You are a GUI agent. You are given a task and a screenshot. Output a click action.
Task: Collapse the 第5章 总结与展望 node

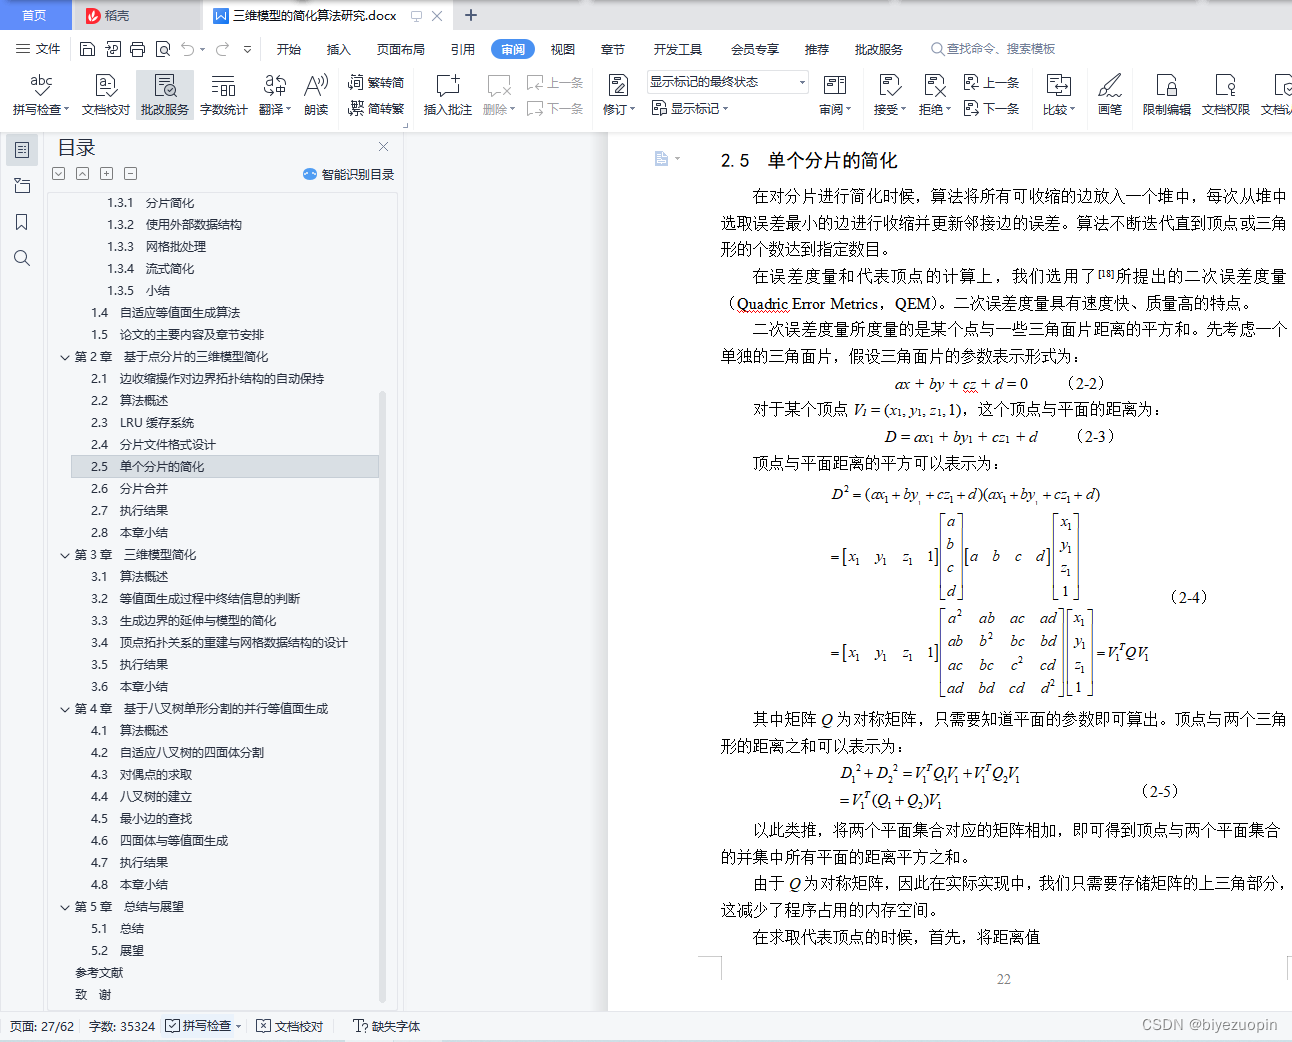pos(64,907)
